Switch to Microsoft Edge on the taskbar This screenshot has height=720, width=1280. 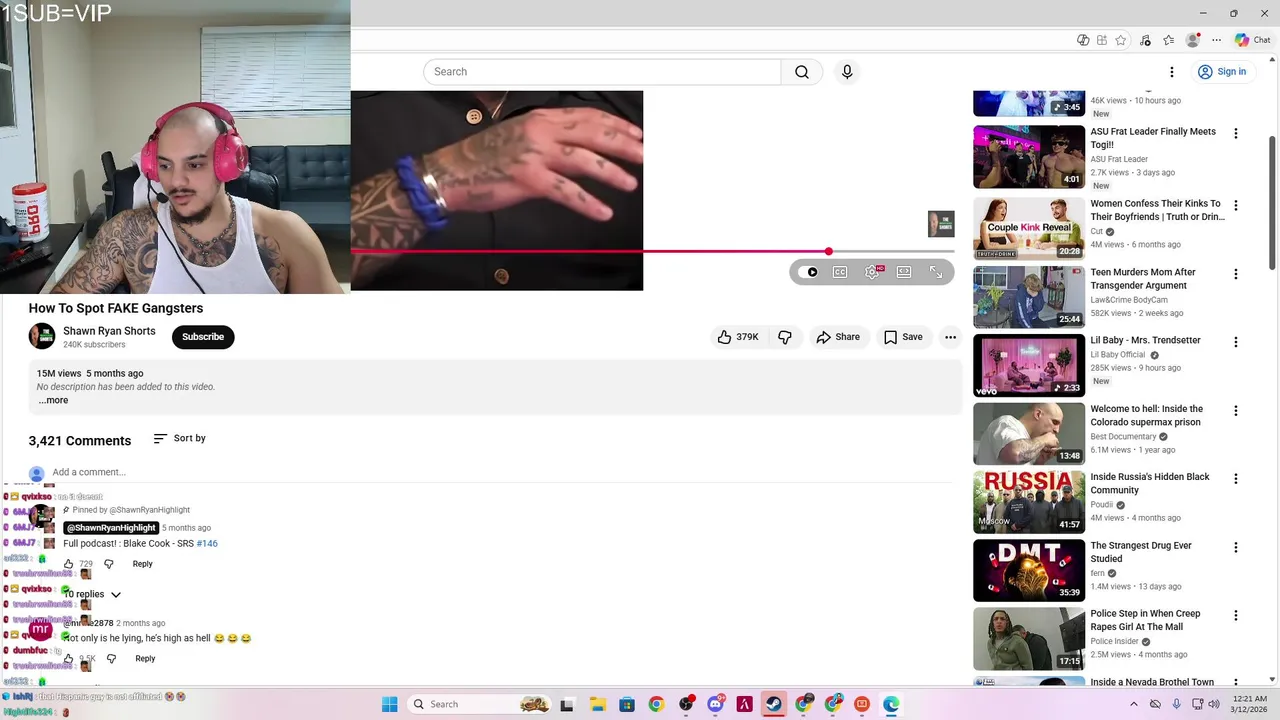pyautogui.click(x=891, y=704)
